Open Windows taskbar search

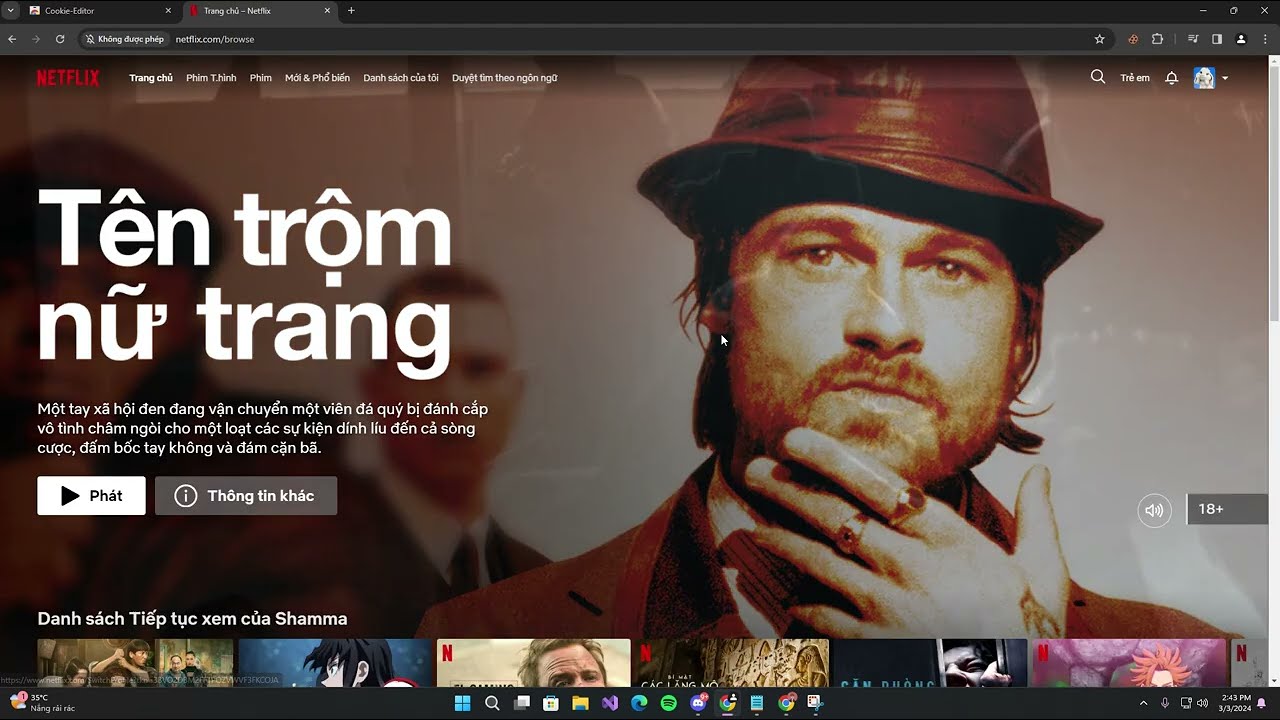[492, 703]
